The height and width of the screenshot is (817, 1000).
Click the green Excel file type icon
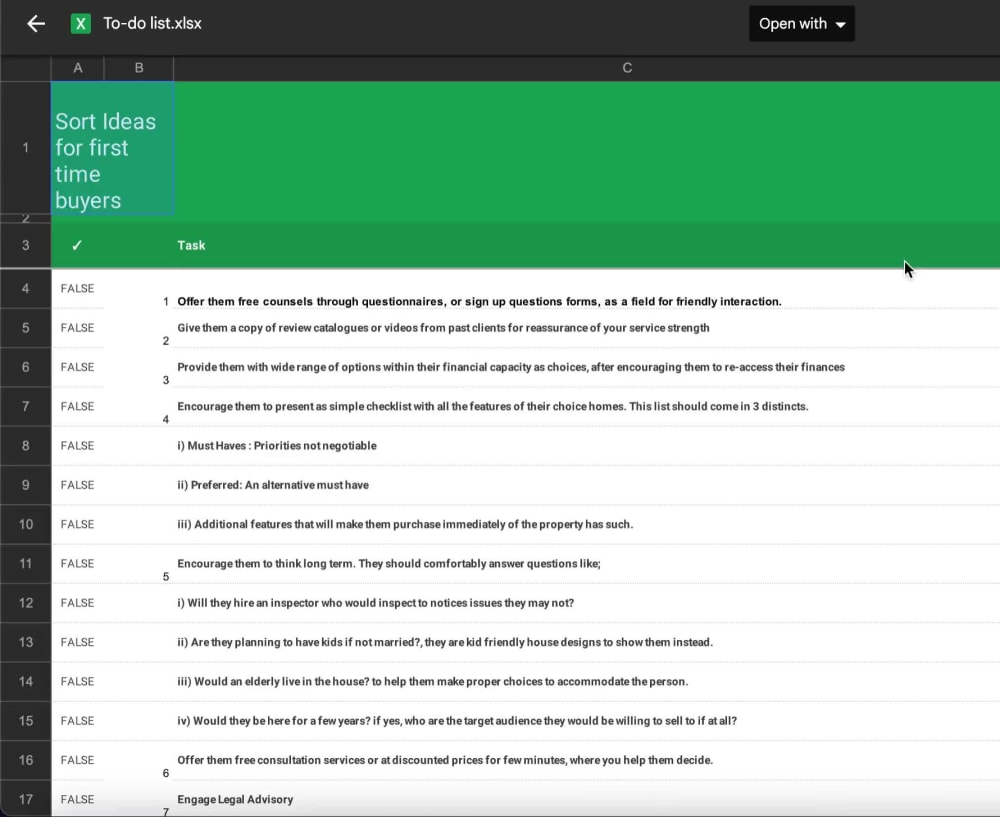pyautogui.click(x=80, y=23)
